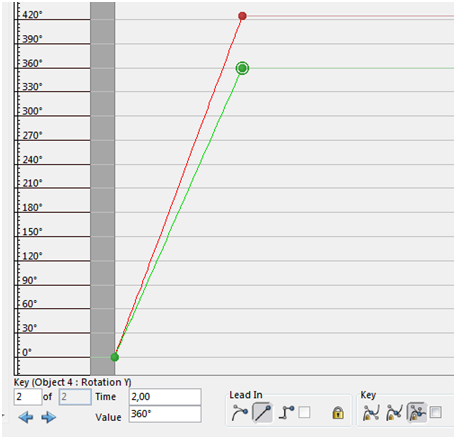The width and height of the screenshot is (456, 439).
Task: Click the first Key curve lock icon
Action: tap(371, 413)
